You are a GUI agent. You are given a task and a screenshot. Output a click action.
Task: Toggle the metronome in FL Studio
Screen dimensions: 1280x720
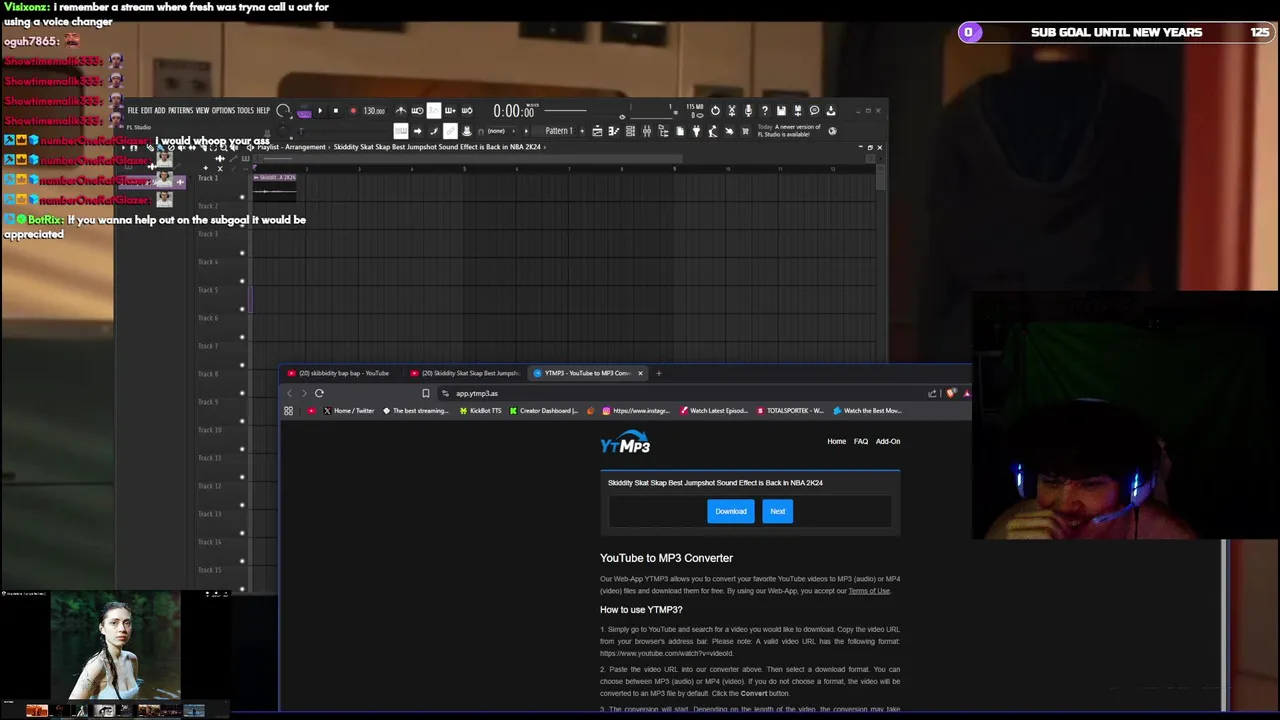[x=401, y=110]
